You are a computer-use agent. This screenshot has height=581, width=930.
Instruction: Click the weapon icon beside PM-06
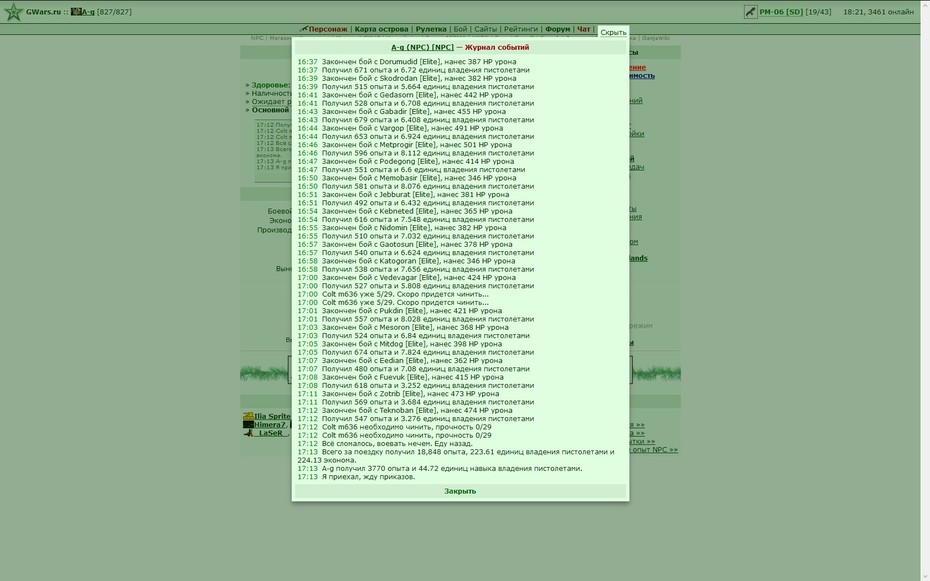click(x=750, y=12)
